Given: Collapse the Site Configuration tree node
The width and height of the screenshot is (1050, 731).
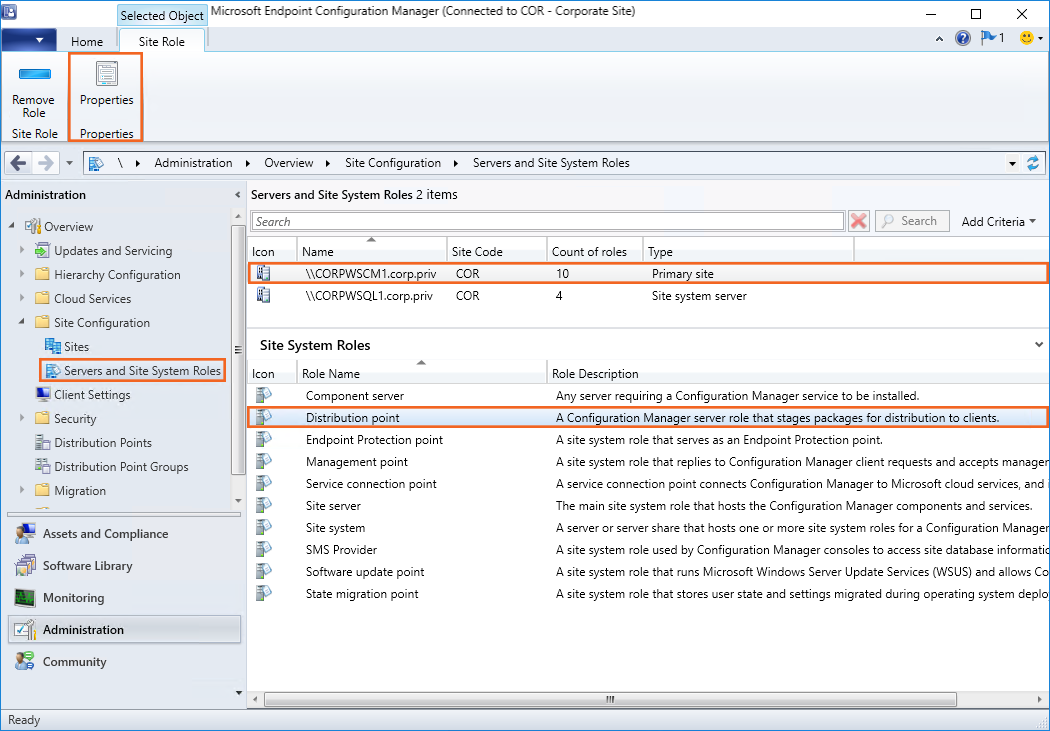Looking at the screenshot, I should click(22, 323).
